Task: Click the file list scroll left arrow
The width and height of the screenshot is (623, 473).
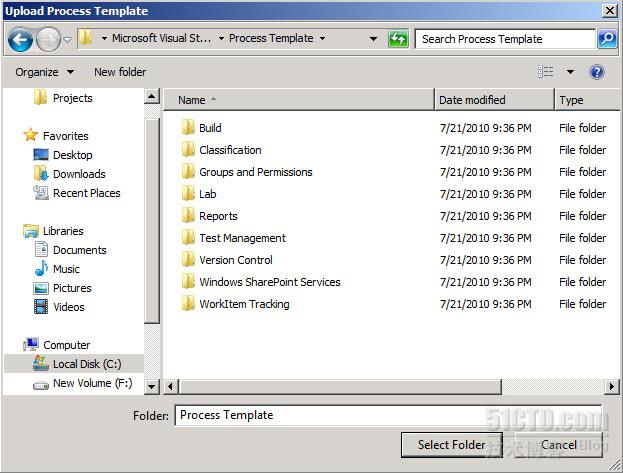Action: coord(170,386)
